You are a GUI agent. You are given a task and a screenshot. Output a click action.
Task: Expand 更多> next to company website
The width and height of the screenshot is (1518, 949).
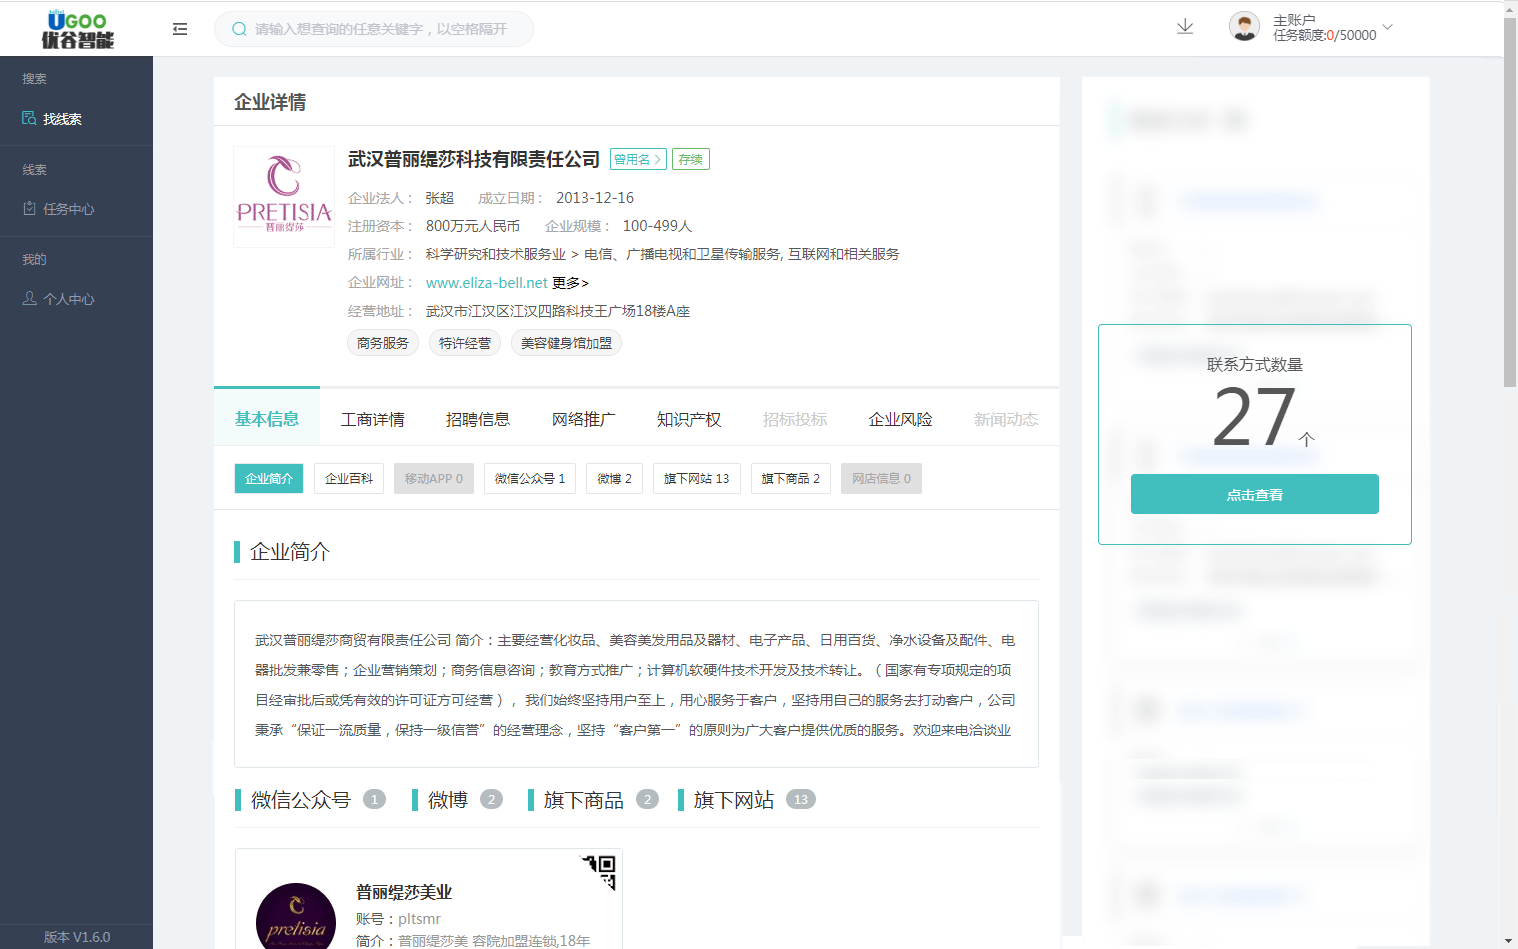point(570,283)
